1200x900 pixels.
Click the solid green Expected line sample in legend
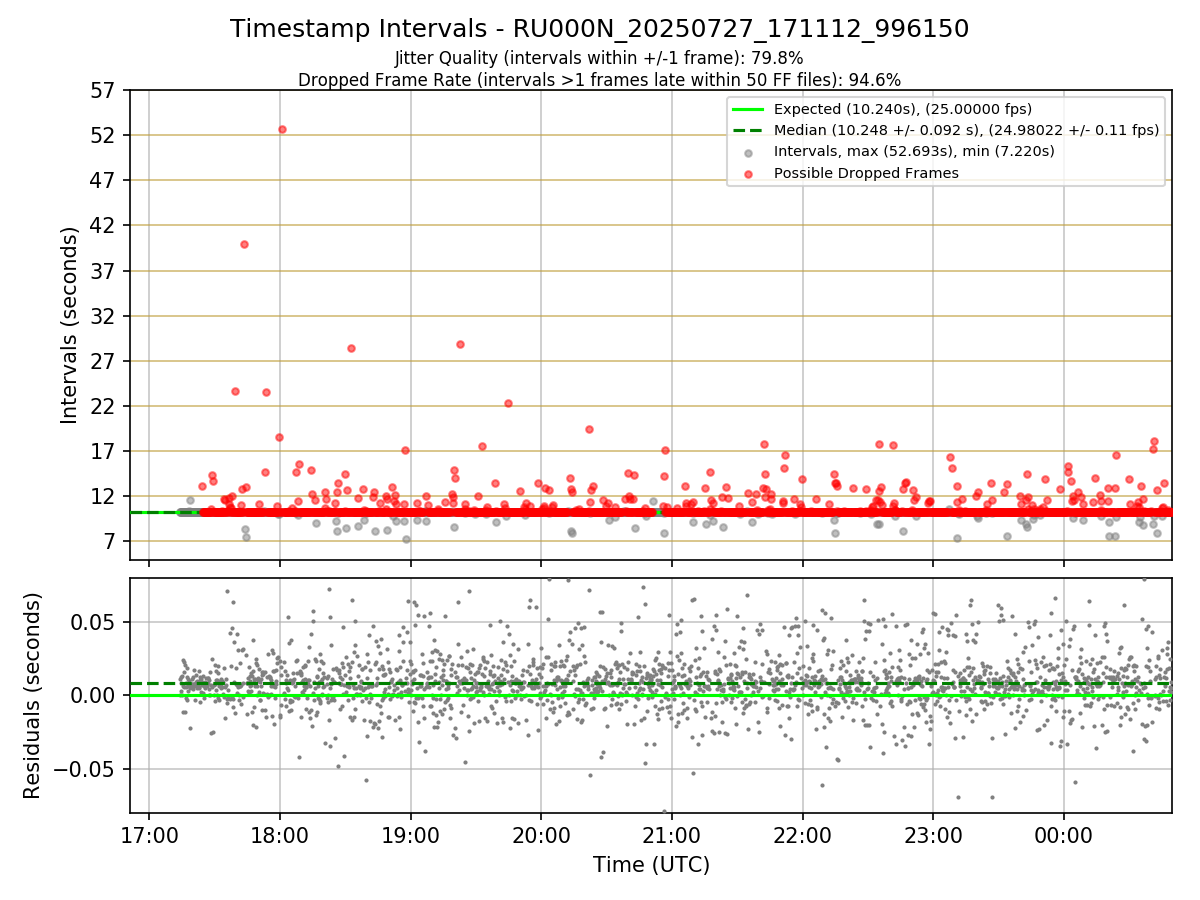(x=749, y=109)
